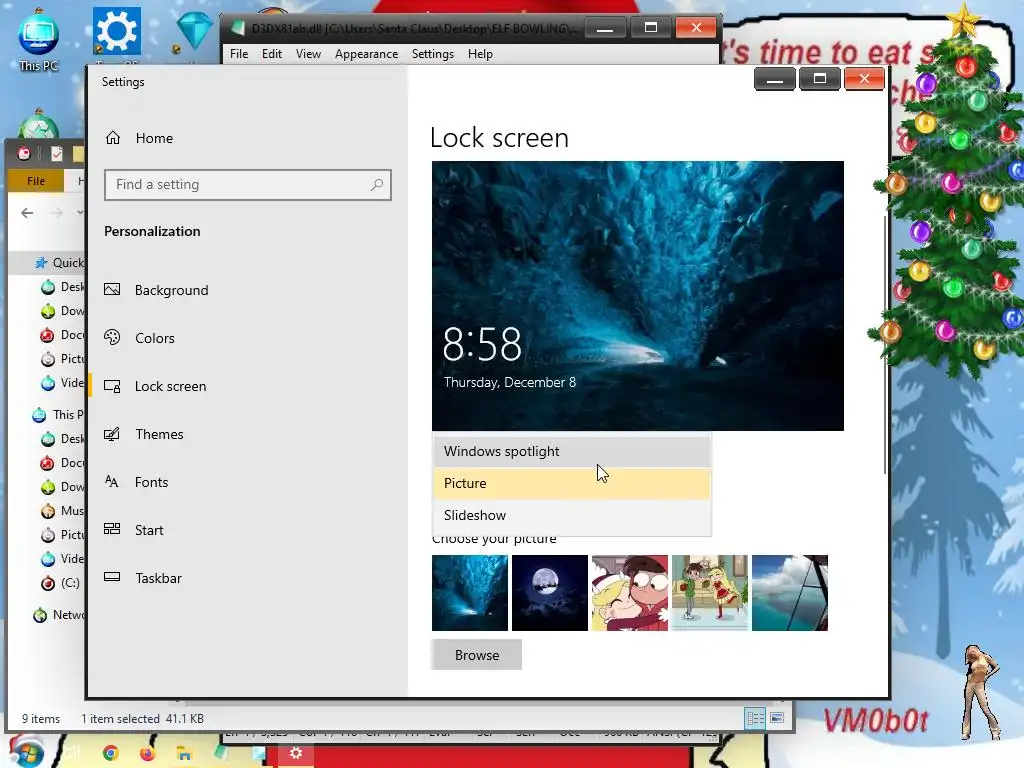Image resolution: width=1024 pixels, height=768 pixels.
Task: Click lock screen preview image
Action: point(637,296)
